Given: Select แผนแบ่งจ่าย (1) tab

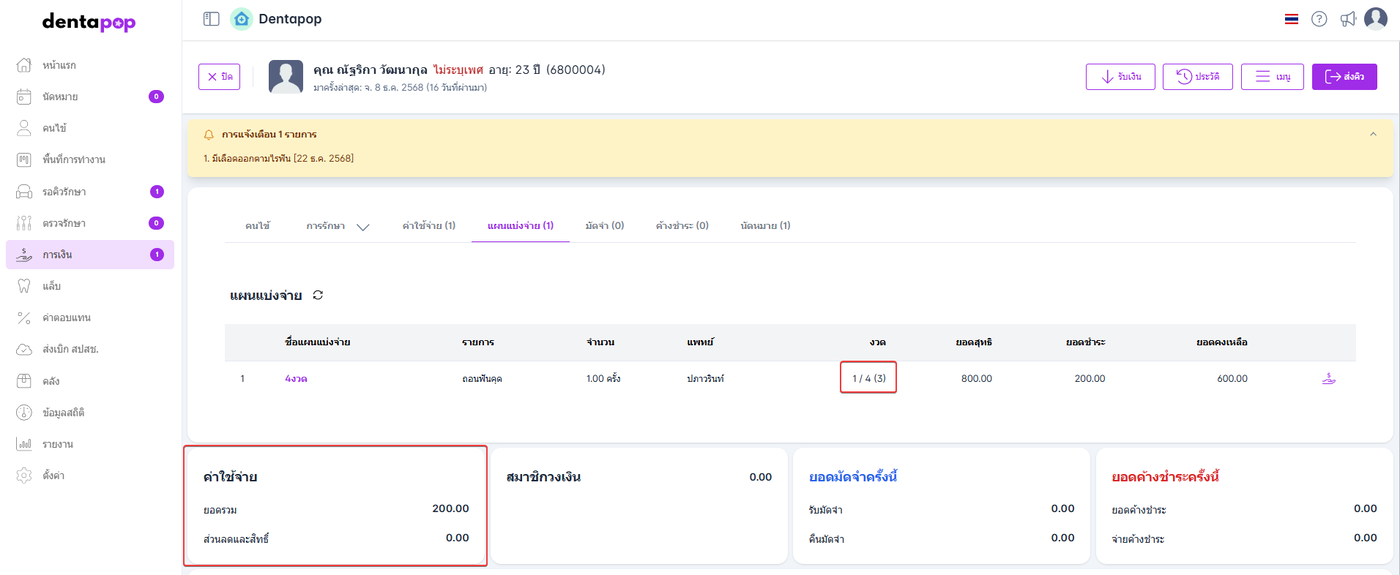Looking at the screenshot, I should coord(520,226).
